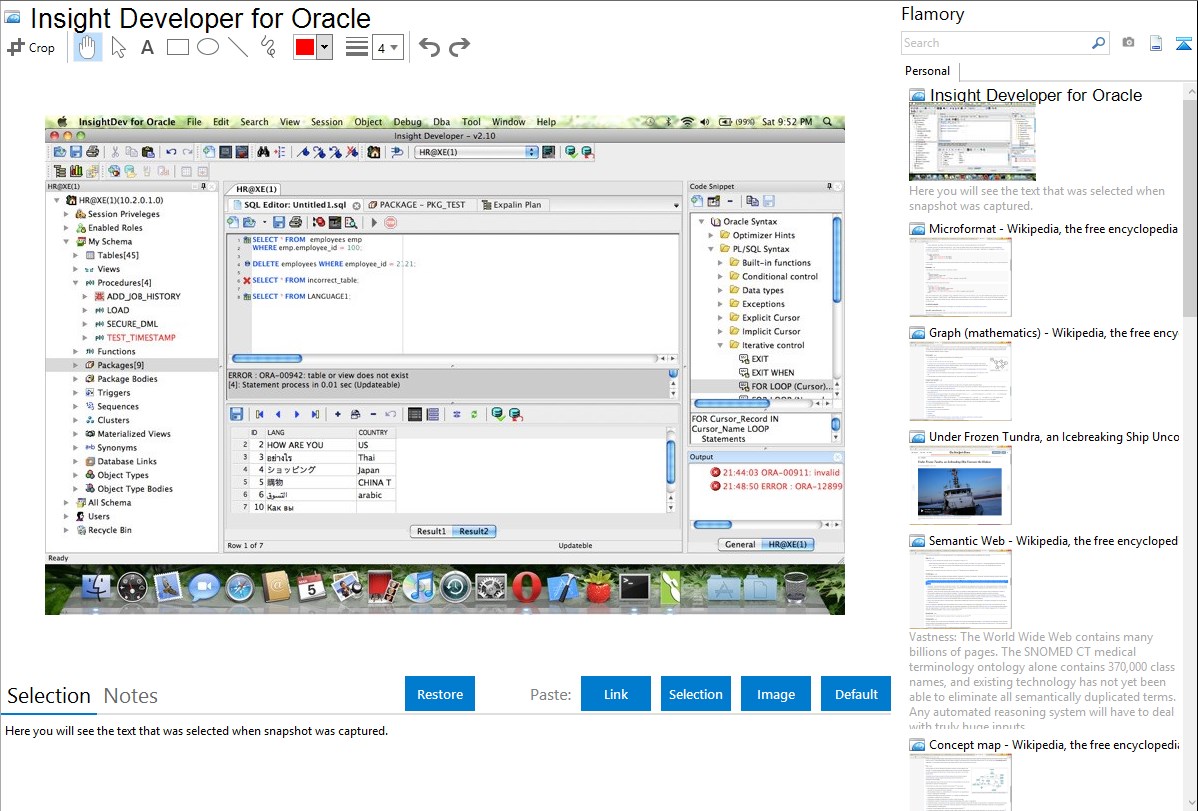Click the results grid save icon
1198x811 pixels.
(237, 414)
